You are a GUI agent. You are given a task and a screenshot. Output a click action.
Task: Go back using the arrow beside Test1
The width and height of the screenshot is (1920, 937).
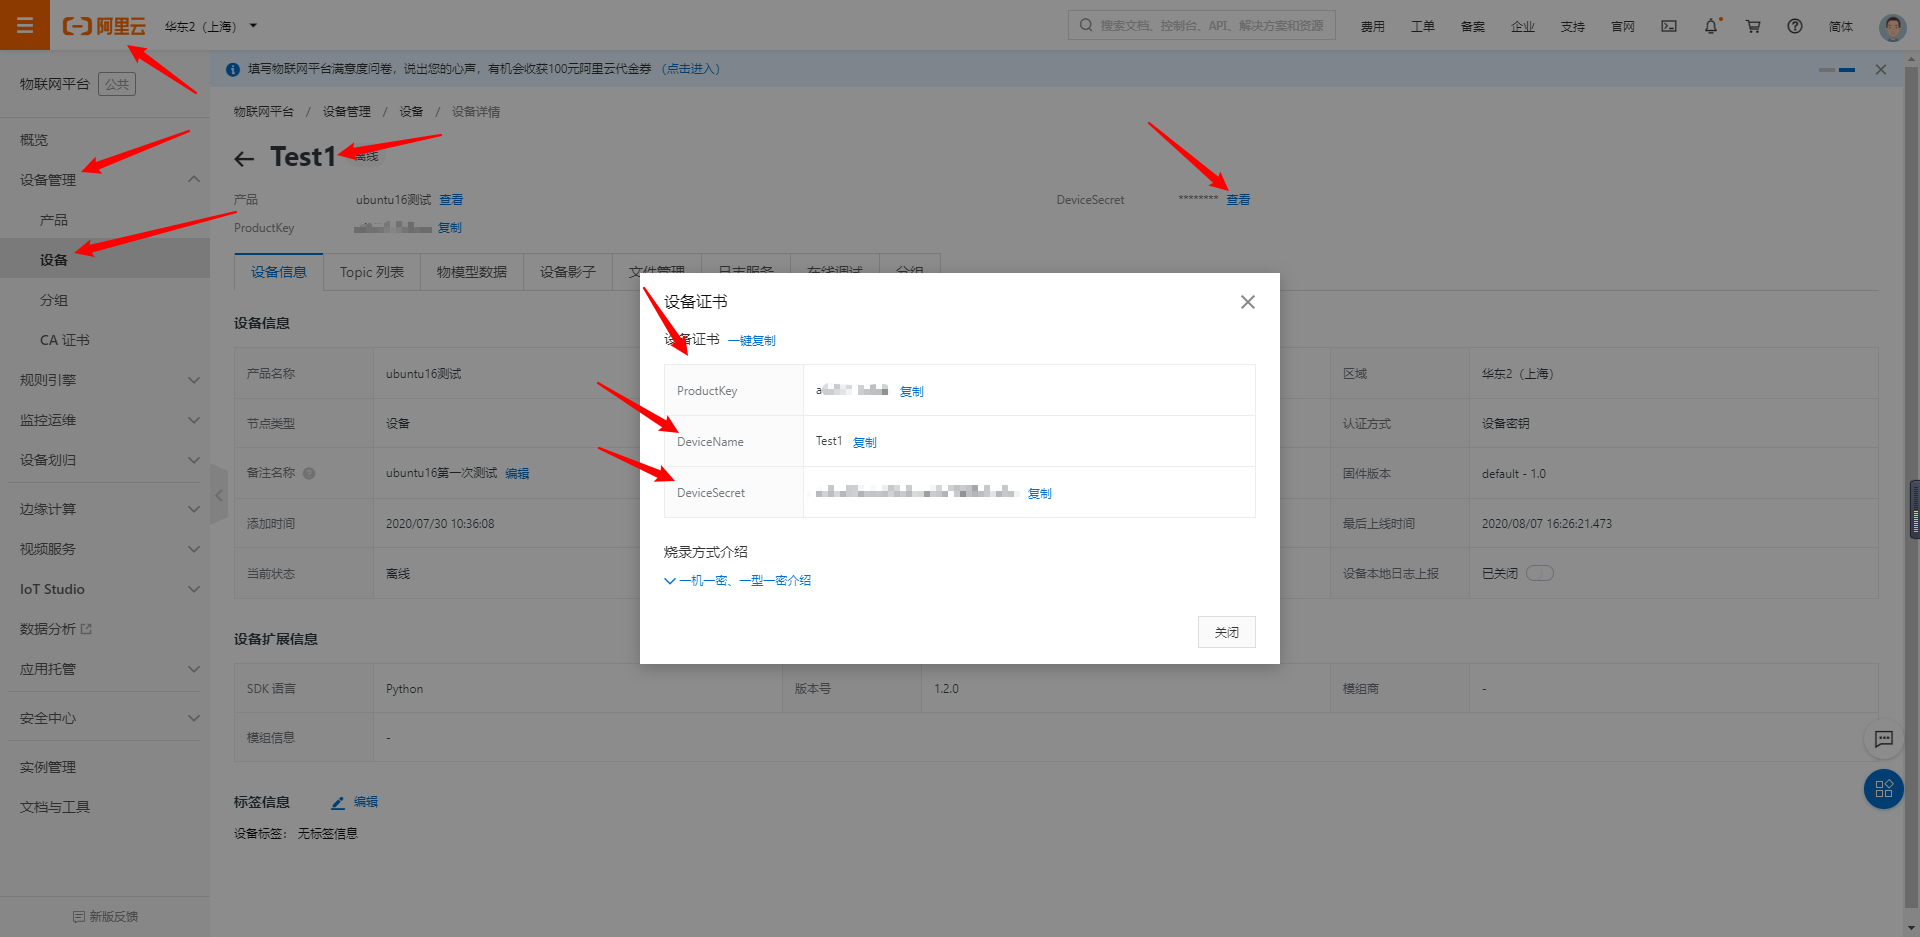pyautogui.click(x=244, y=158)
